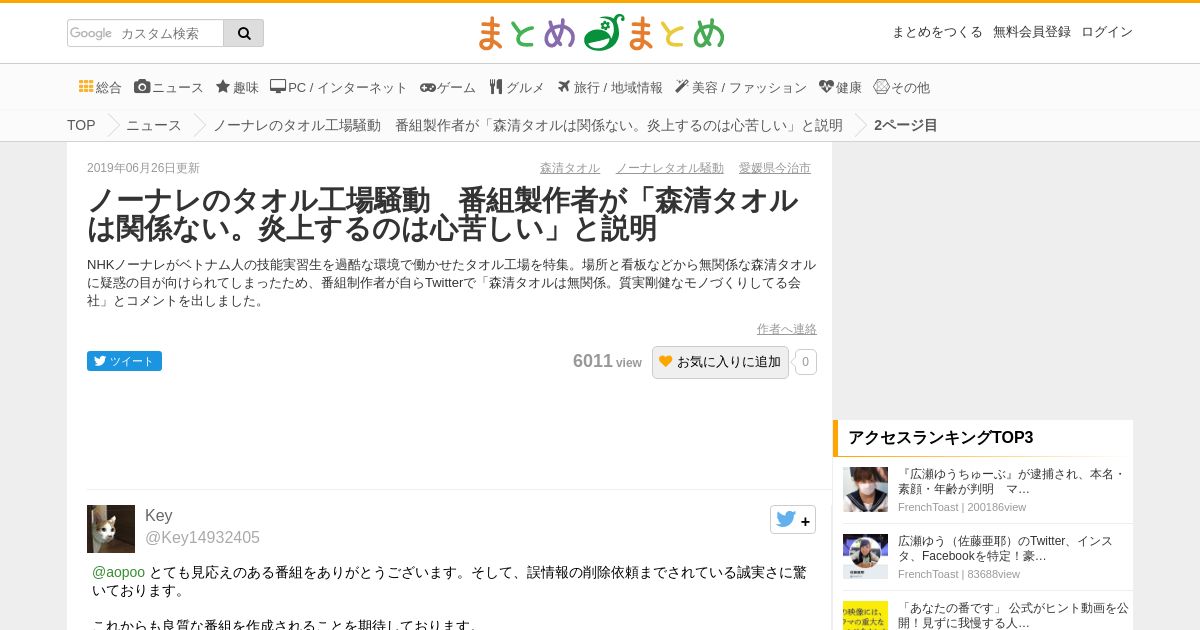Open article title breadcrumb link
The image size is (1200, 630).
[x=528, y=125]
